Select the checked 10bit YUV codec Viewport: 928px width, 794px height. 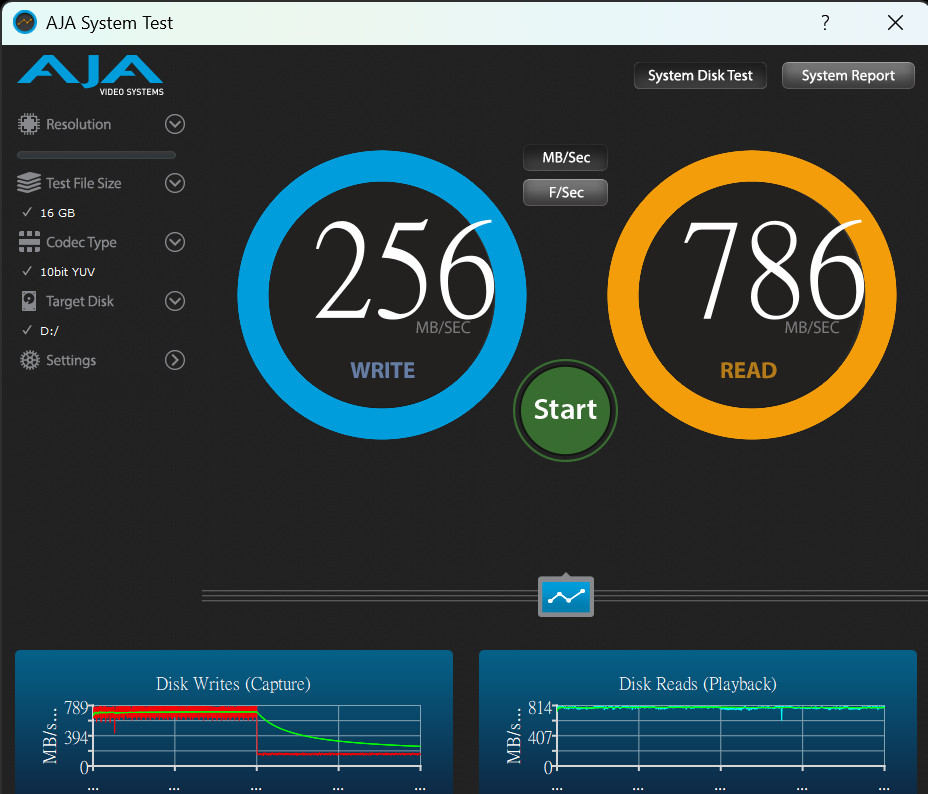pos(59,272)
